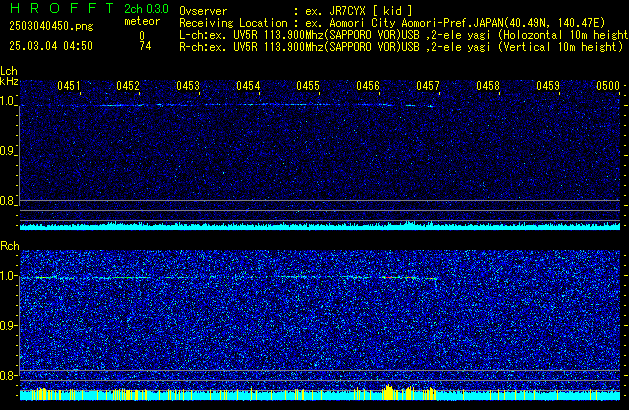Viewport: 629px width, 410px height.
Task: Click the 0454 time marker
Action: (248, 86)
